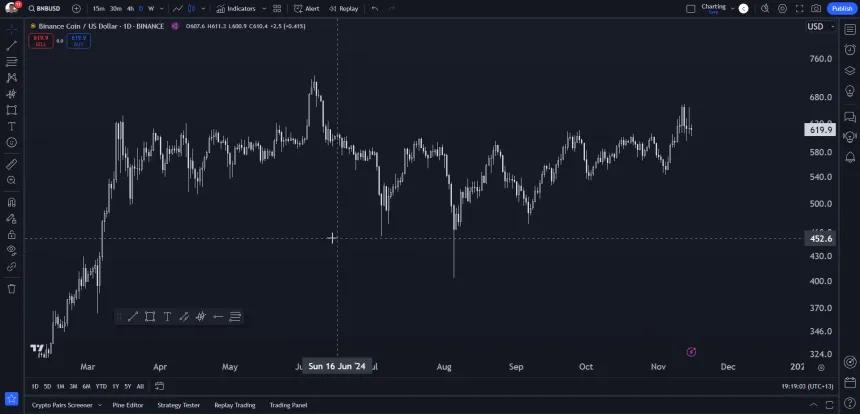Pick rectangle from floating favorites toolbar

click(x=150, y=316)
